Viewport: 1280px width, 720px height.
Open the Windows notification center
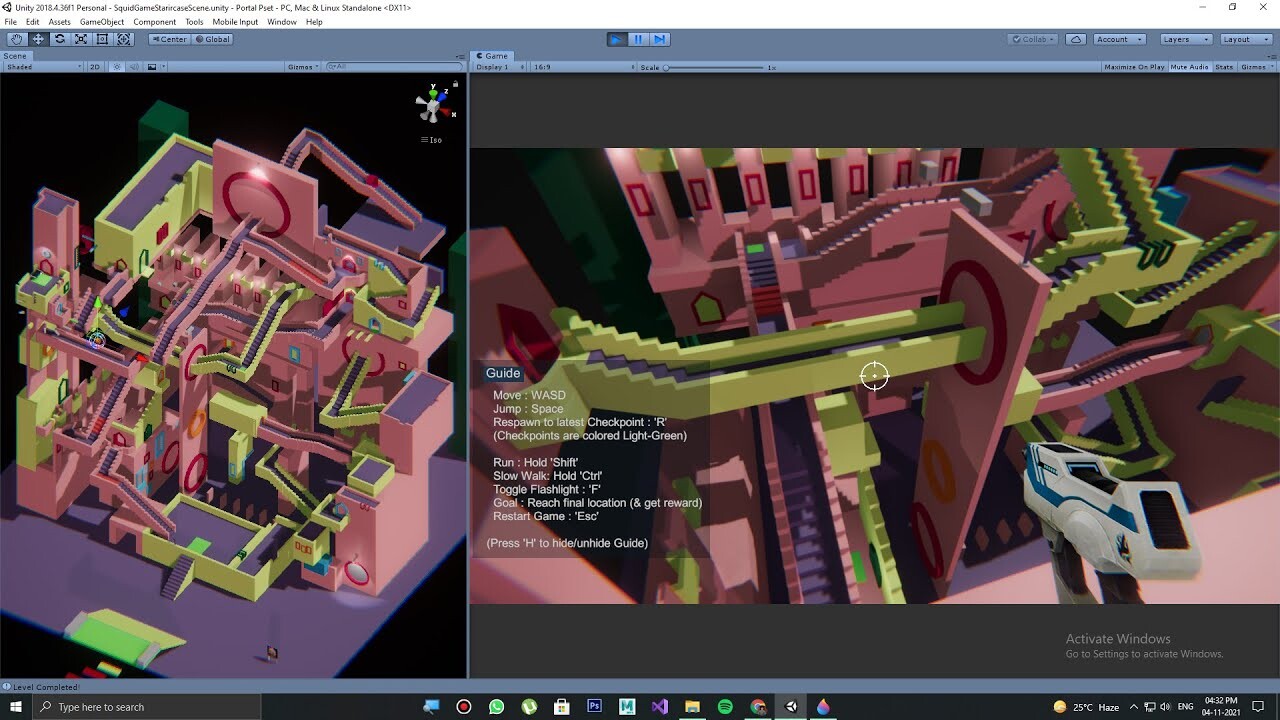[1260, 707]
